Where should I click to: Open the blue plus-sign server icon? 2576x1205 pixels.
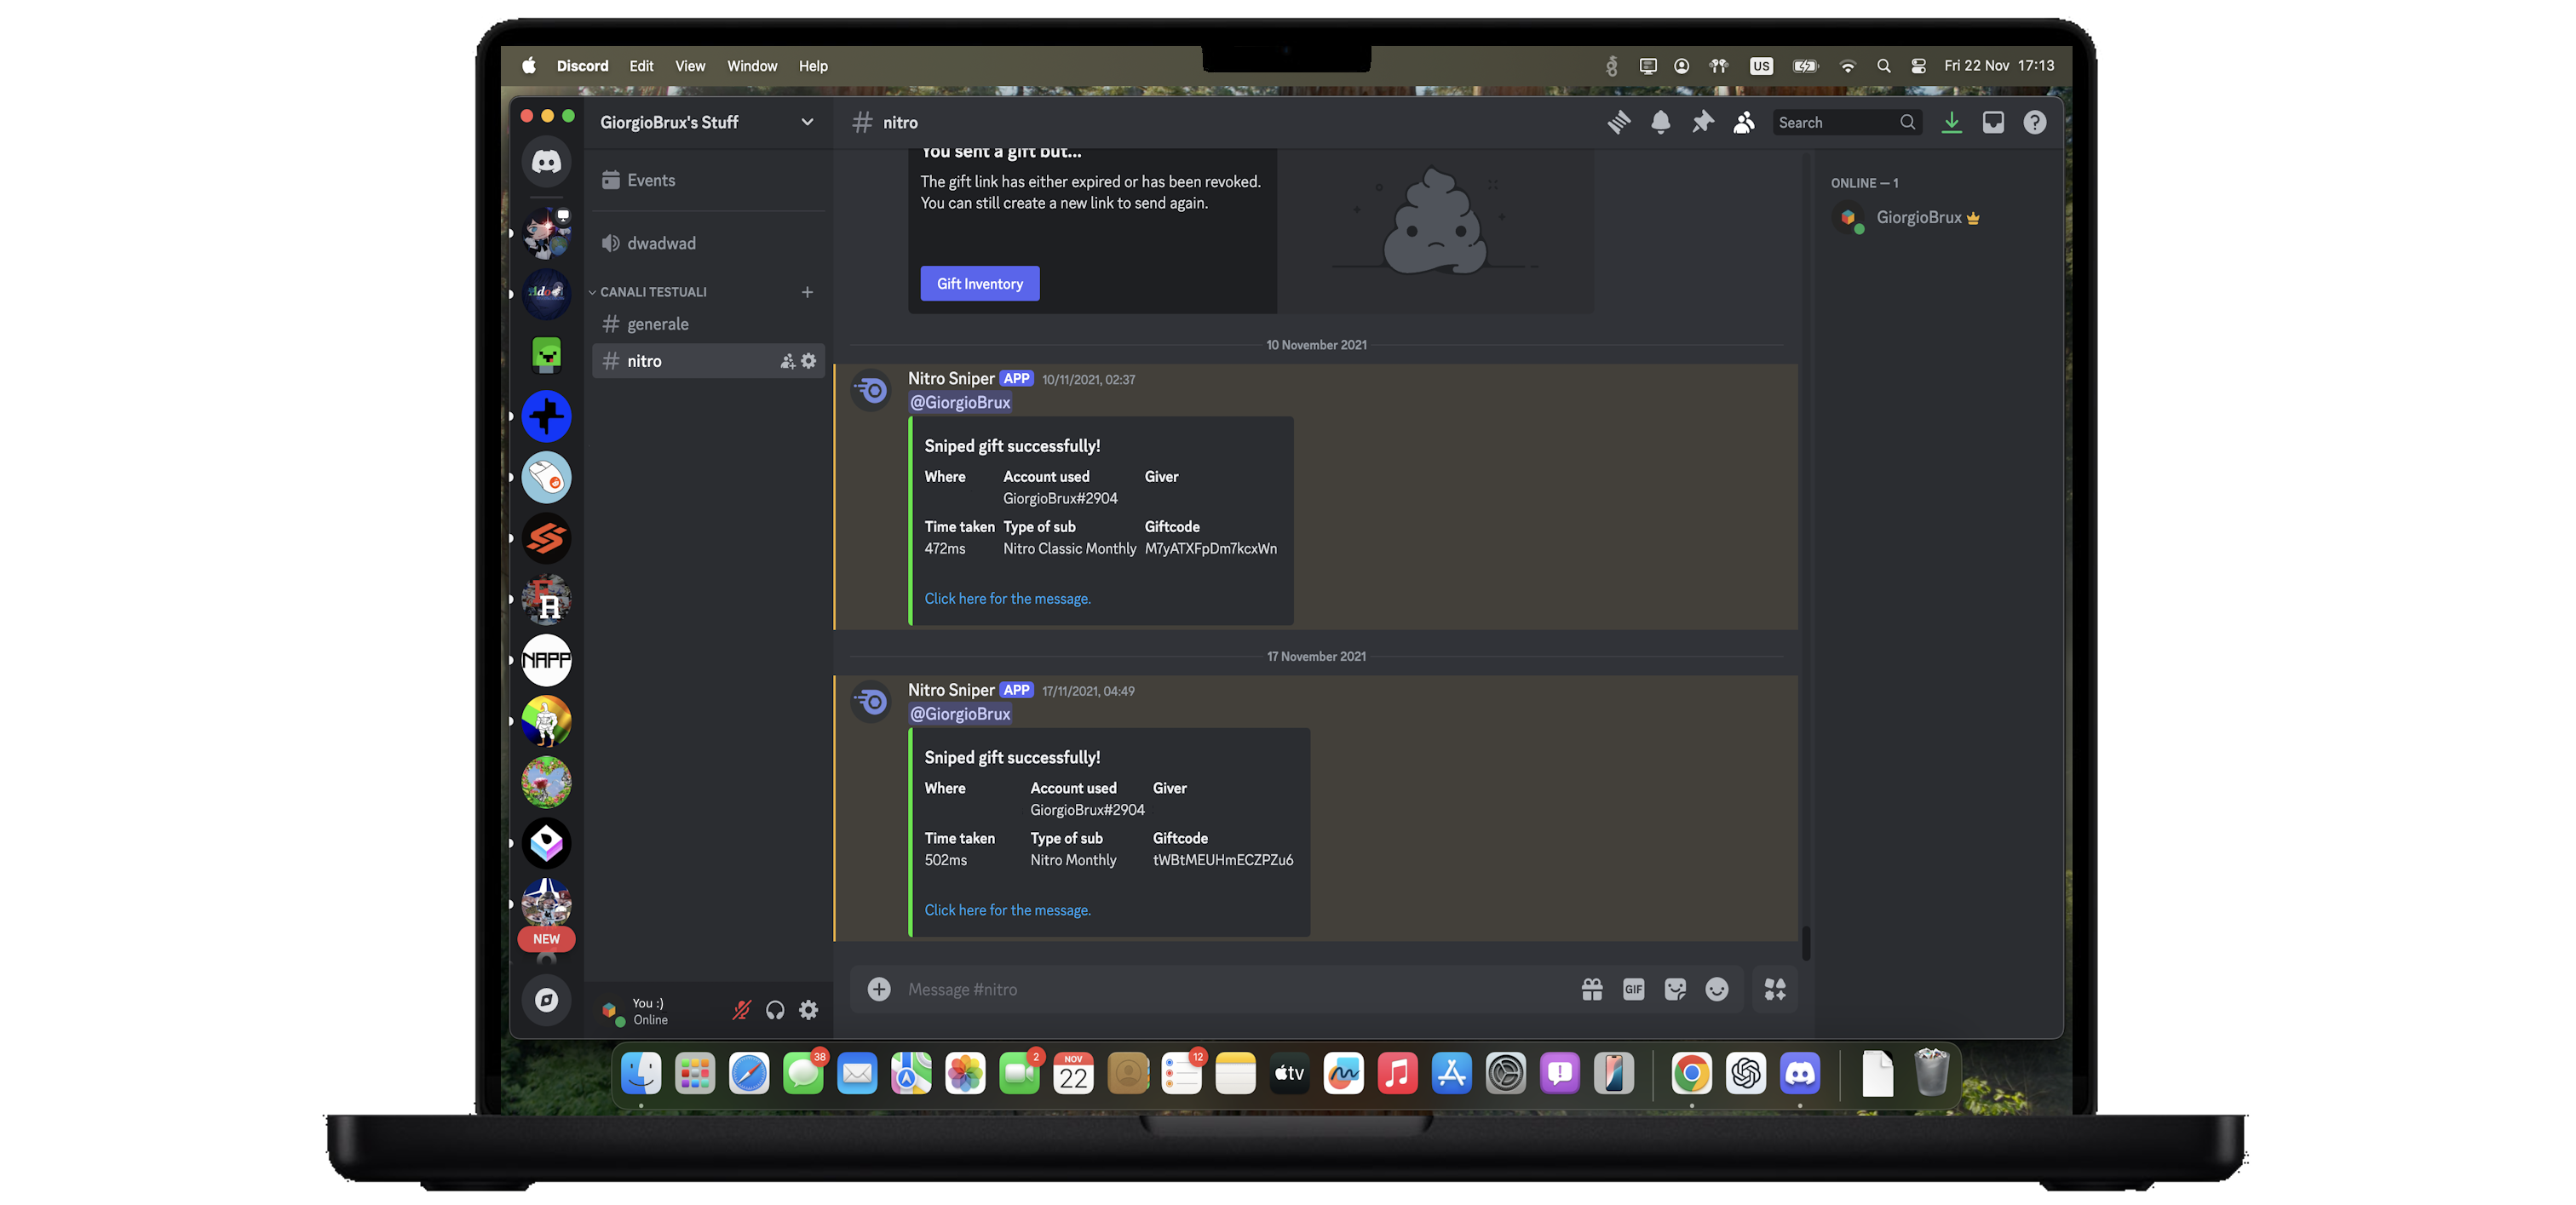546,416
